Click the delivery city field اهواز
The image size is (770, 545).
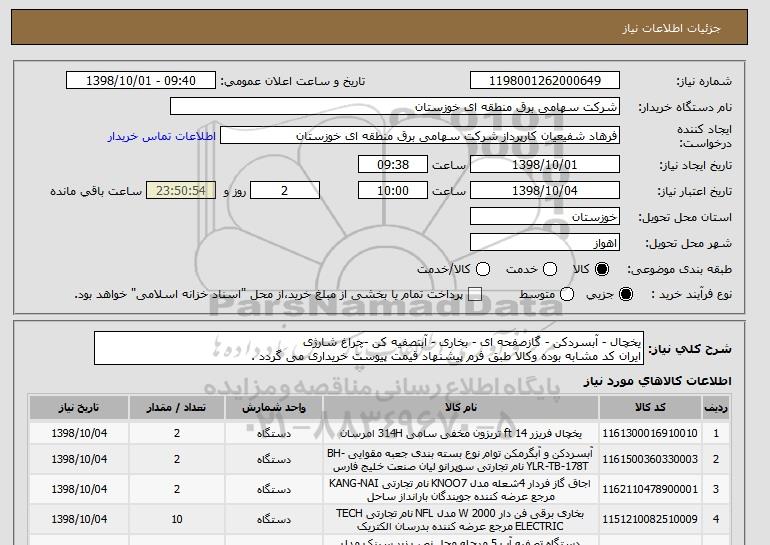545,243
